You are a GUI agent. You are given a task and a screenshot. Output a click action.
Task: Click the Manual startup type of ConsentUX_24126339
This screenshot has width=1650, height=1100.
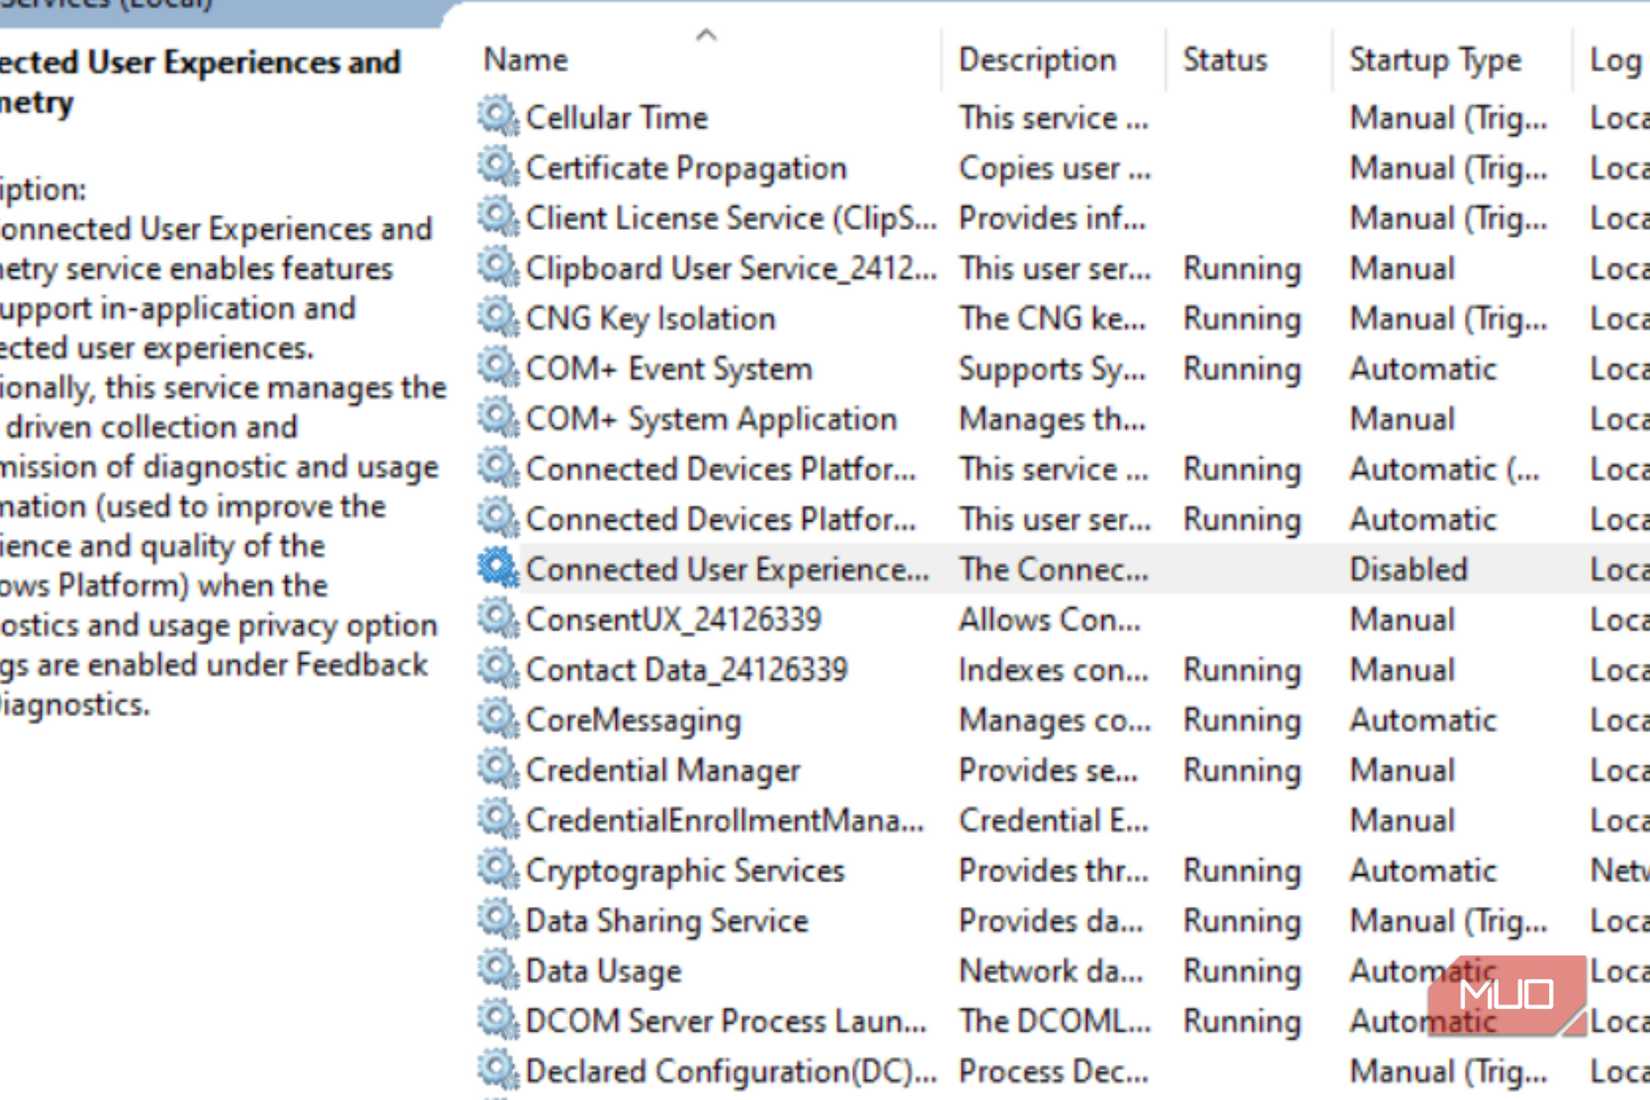[1402, 619]
